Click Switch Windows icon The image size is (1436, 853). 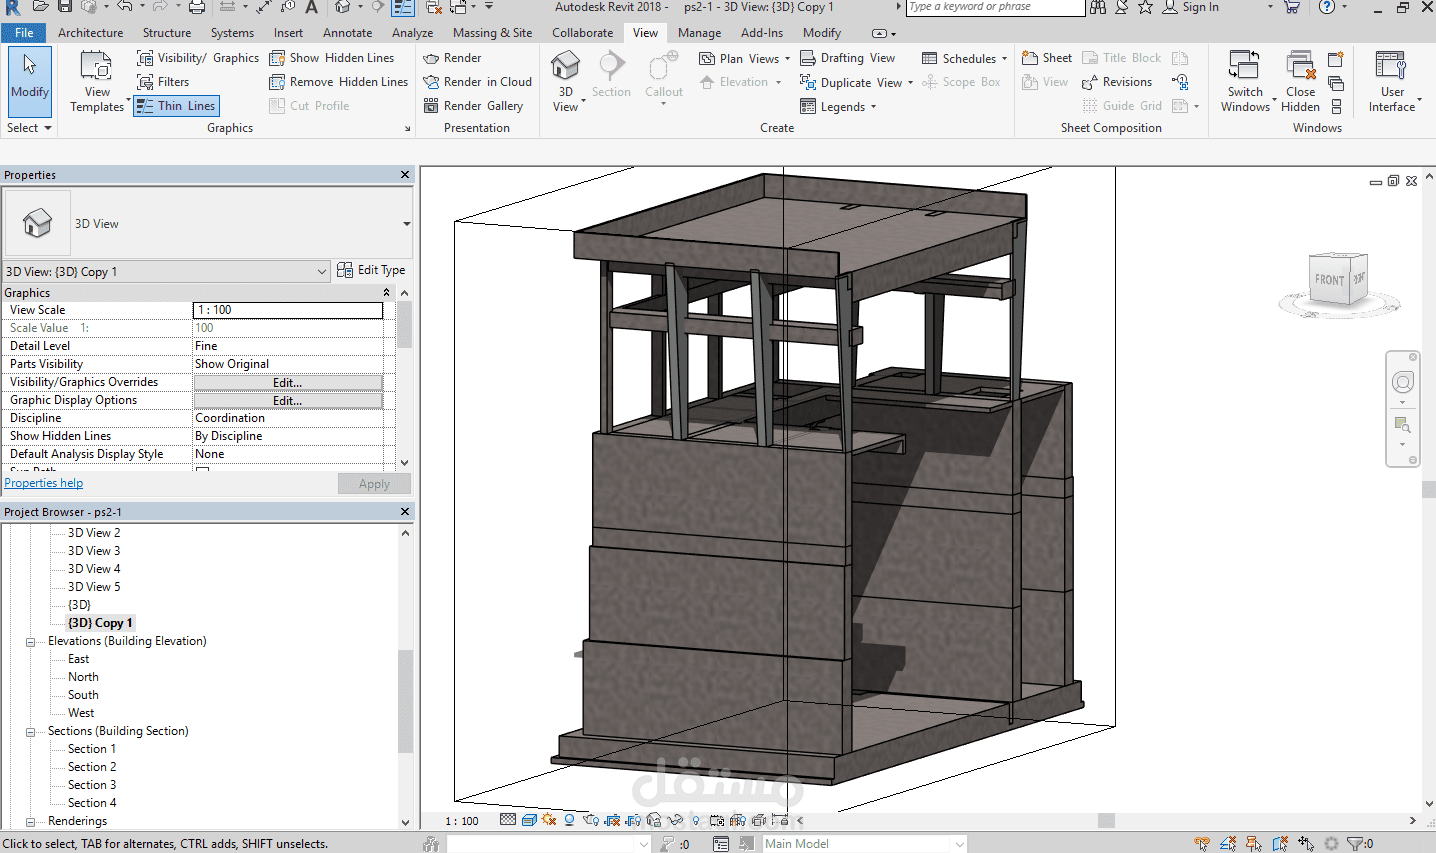click(x=1244, y=66)
